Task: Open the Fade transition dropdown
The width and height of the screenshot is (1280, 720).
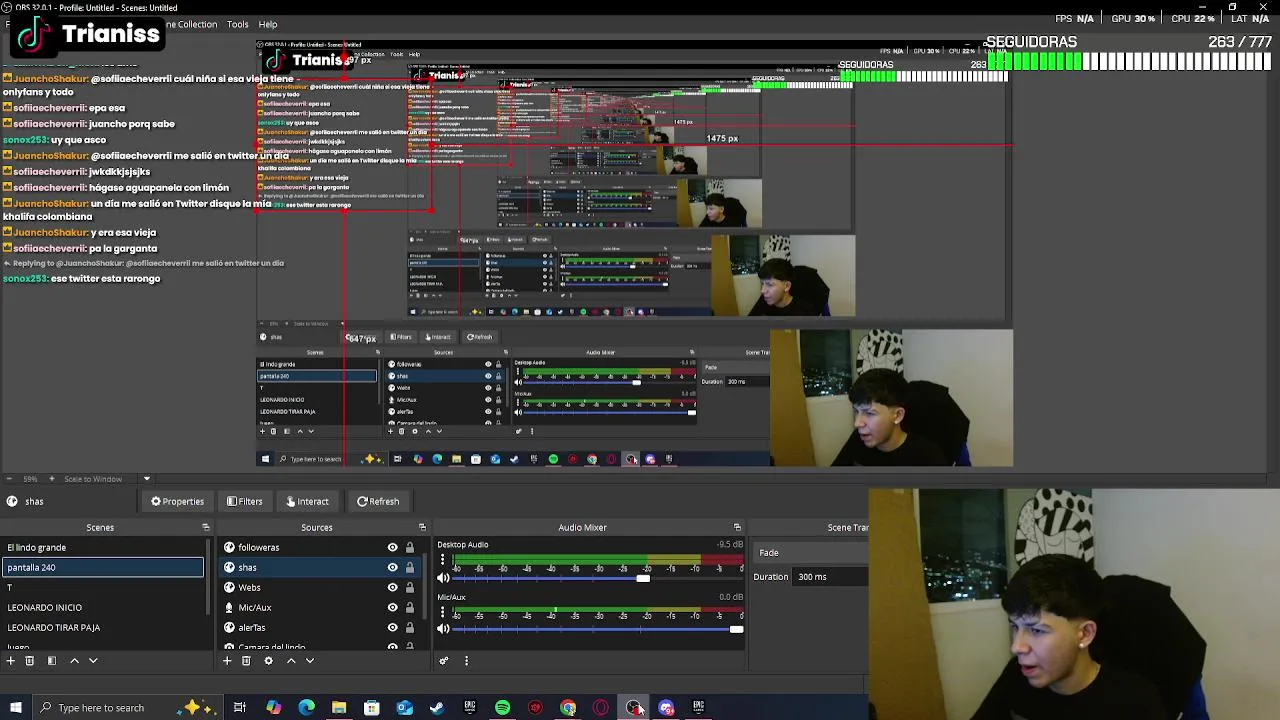Action: [x=810, y=552]
